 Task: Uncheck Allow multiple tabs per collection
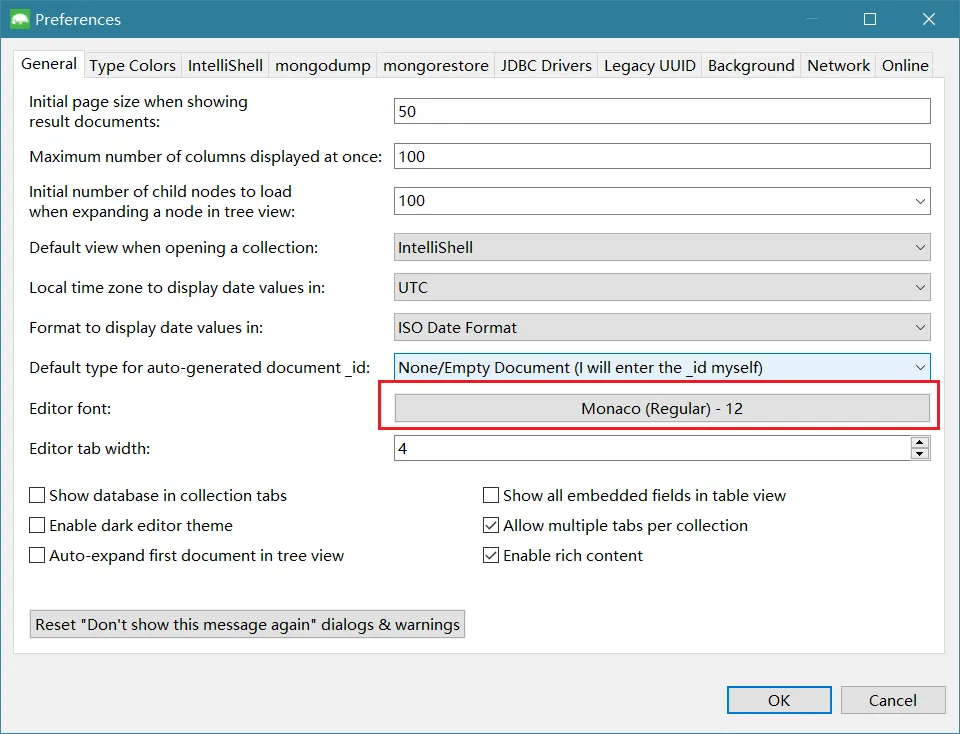[491, 525]
